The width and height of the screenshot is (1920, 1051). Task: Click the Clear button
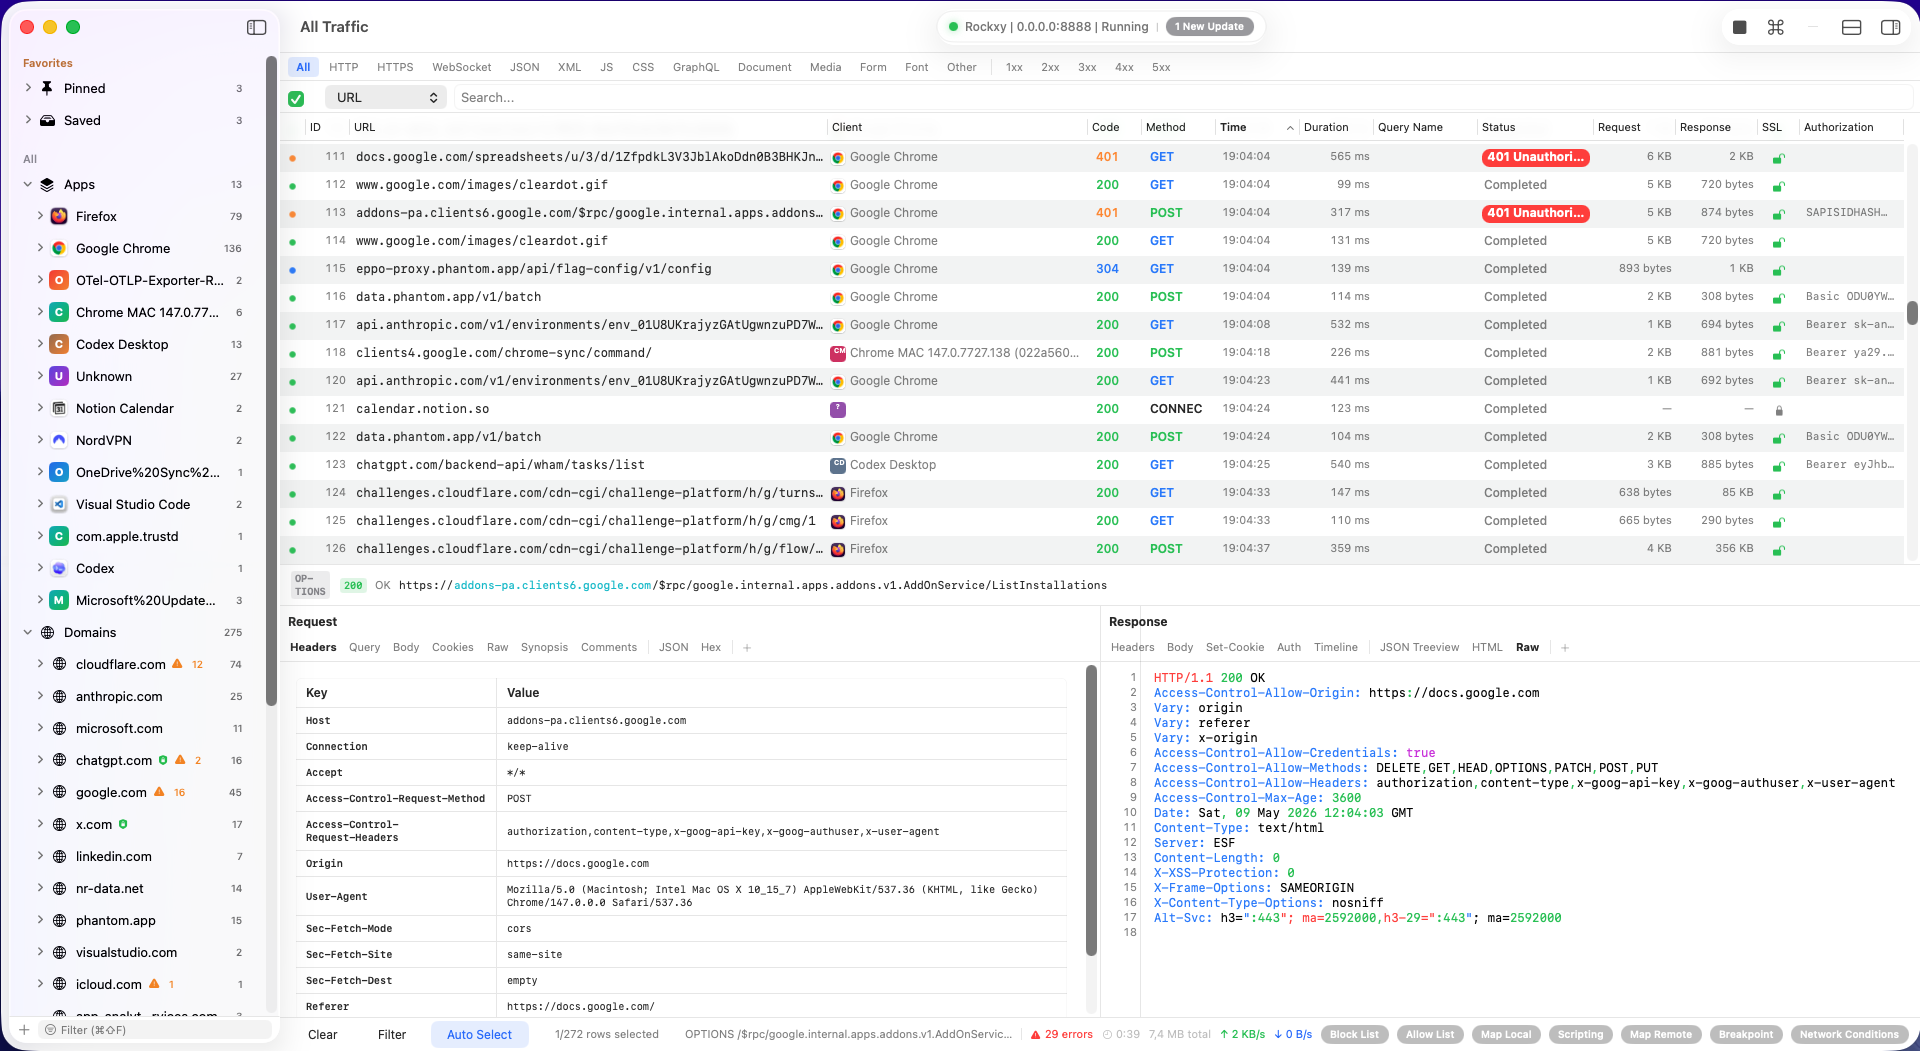click(x=322, y=1035)
